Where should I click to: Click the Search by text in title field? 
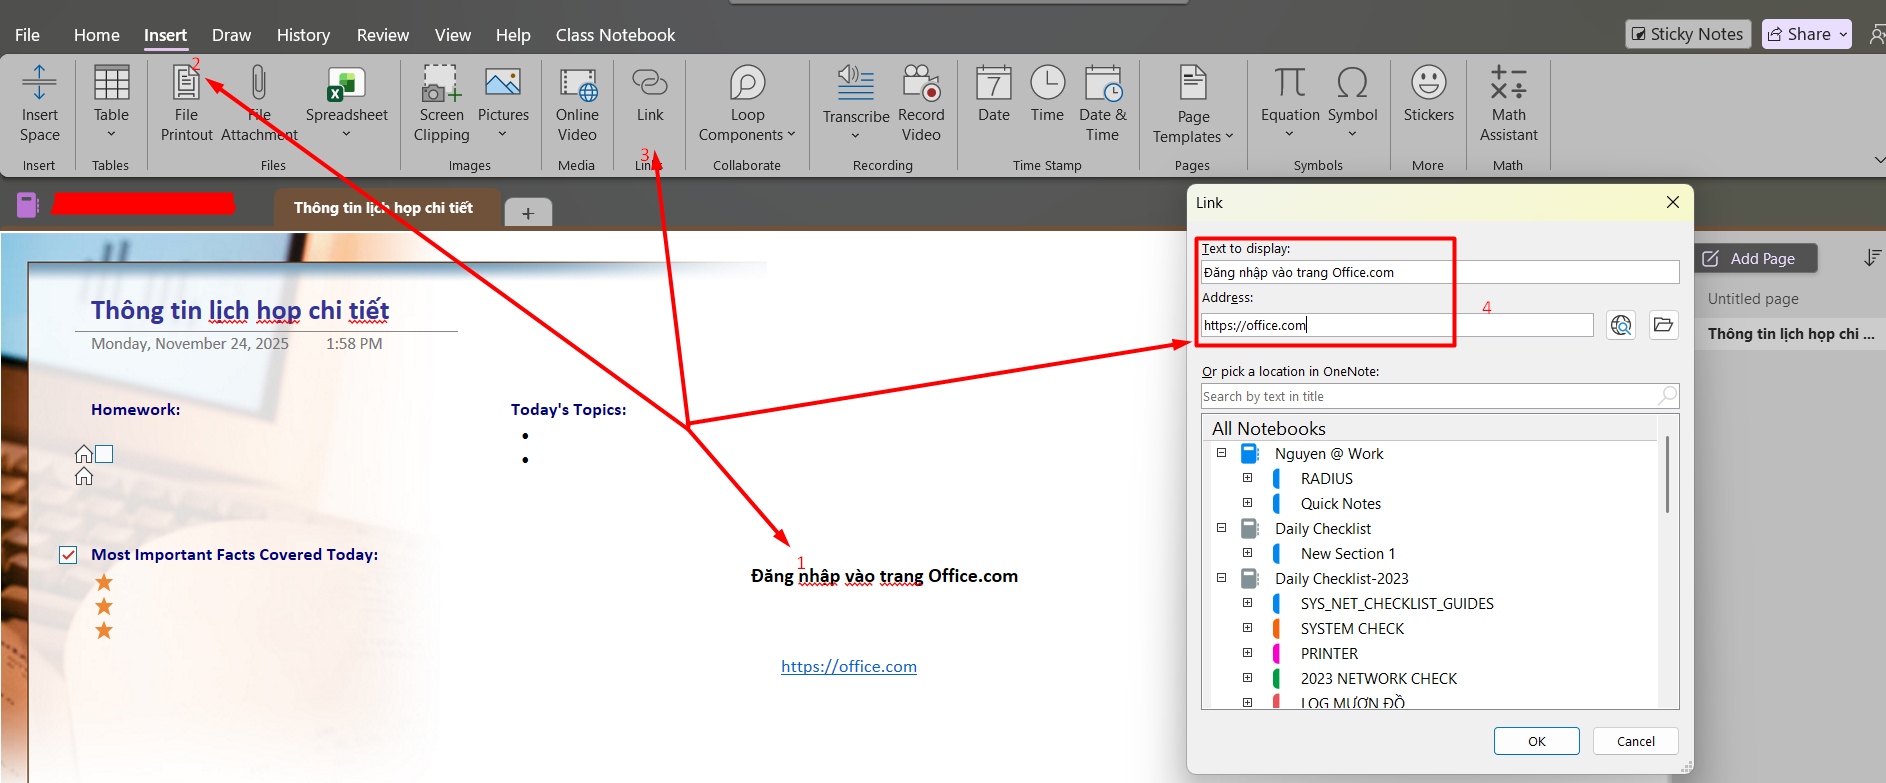click(x=1428, y=397)
